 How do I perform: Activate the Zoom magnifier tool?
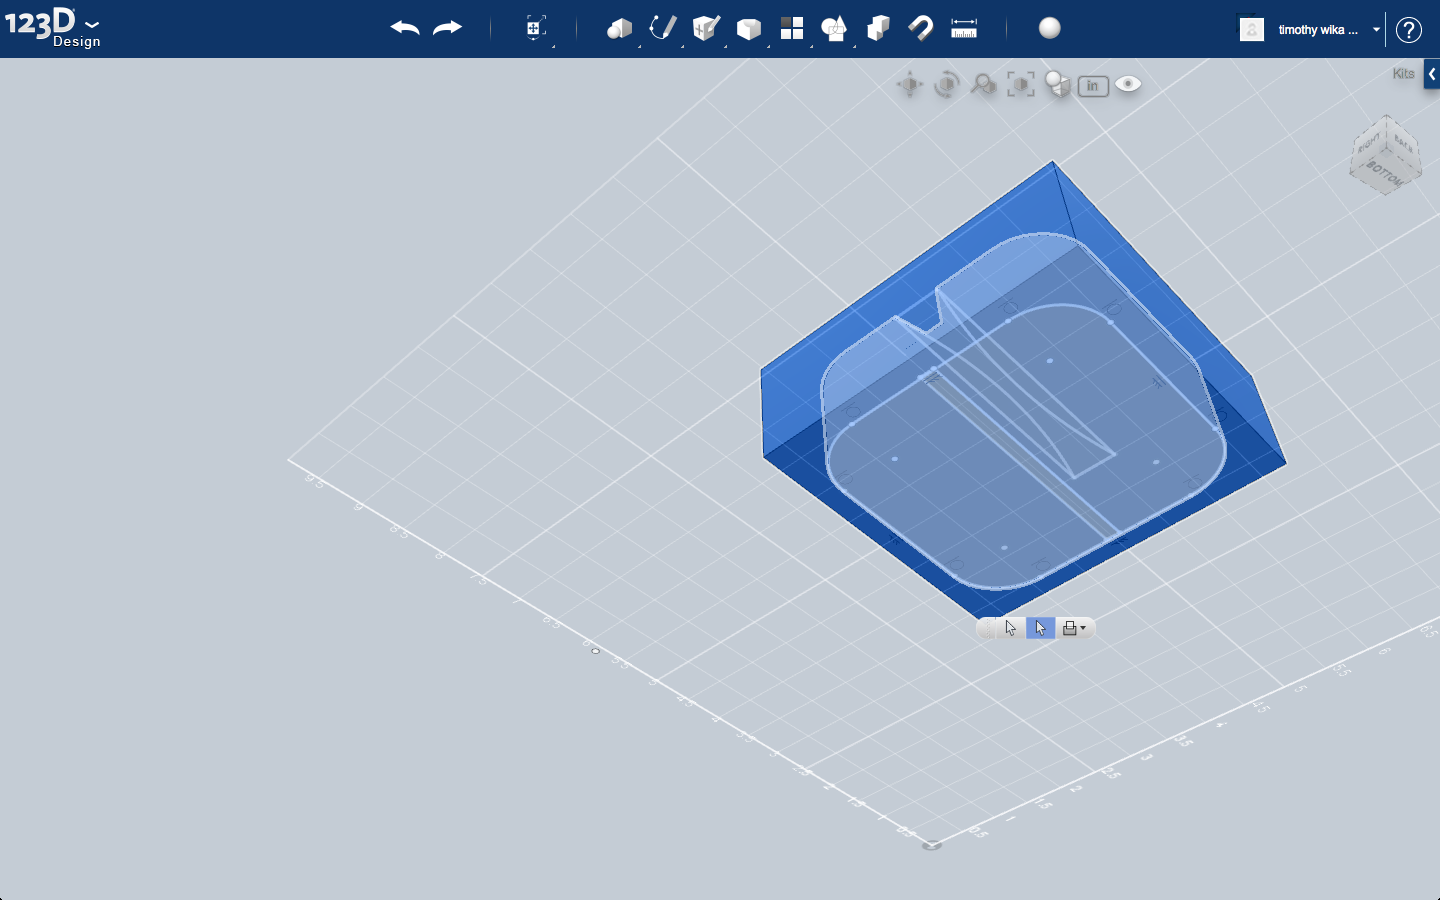[984, 85]
